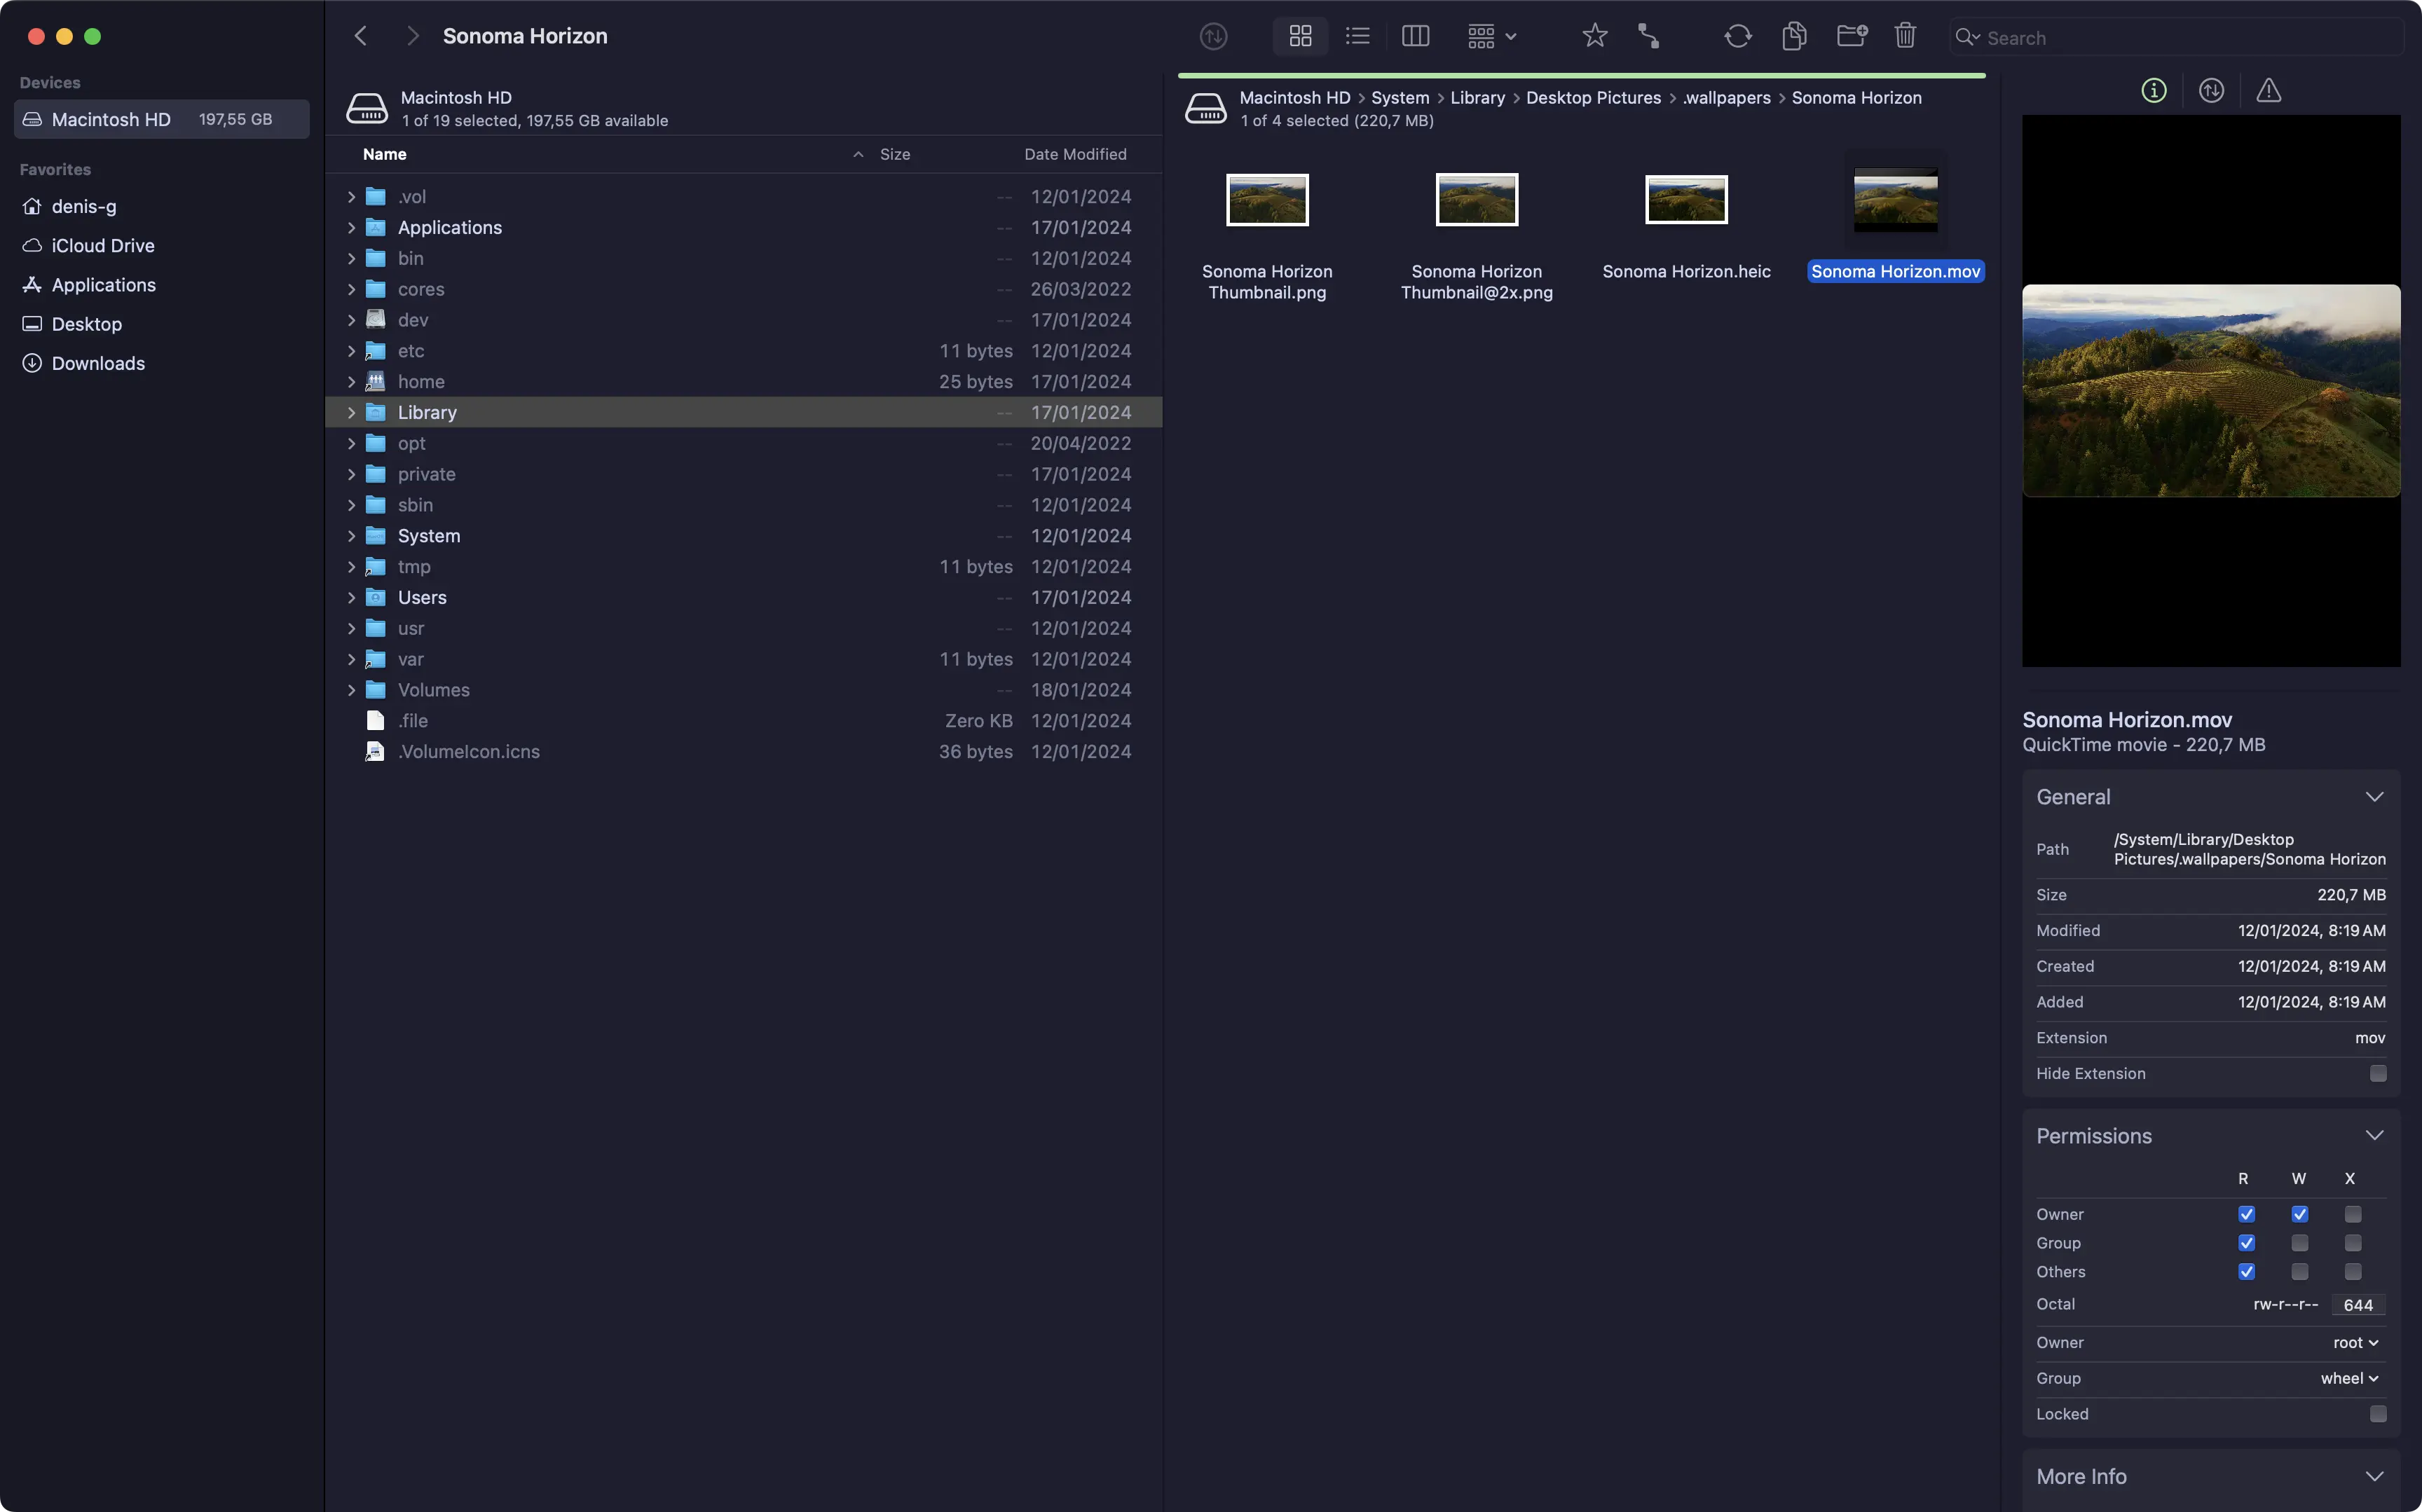Click the refresh arrows icon
Screen dimensions: 2422x1512
[x=1737, y=37]
